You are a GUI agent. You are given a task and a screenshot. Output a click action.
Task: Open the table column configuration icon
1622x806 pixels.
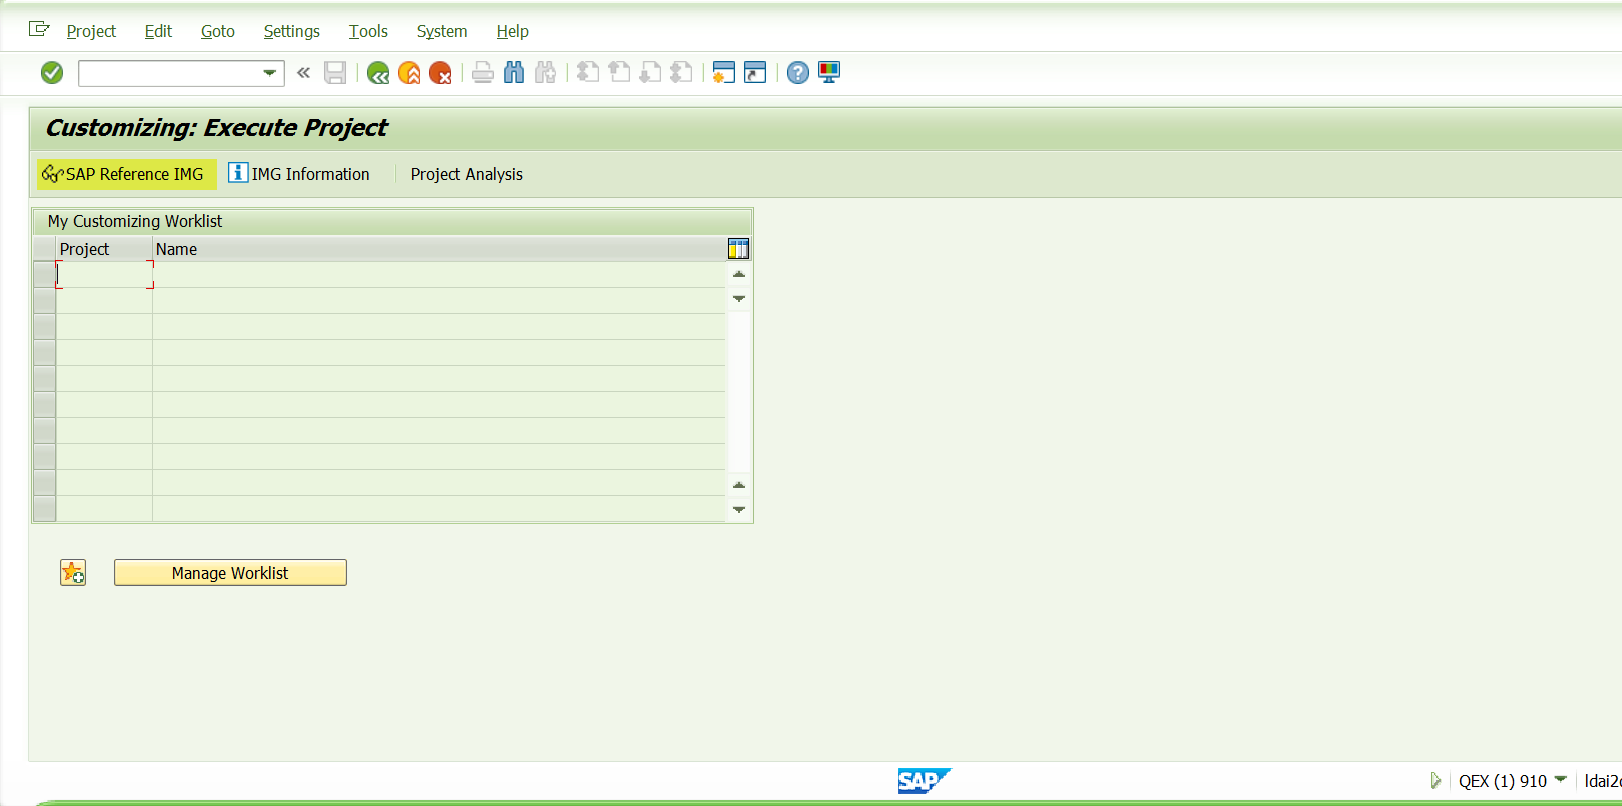coord(739,249)
